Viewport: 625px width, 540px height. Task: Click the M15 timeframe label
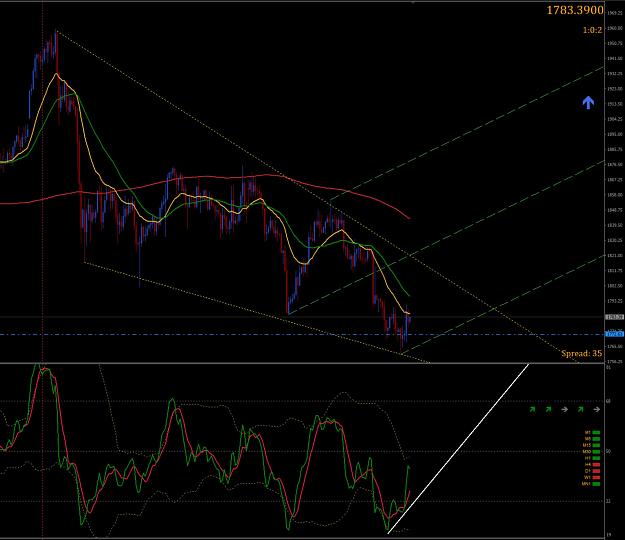(x=587, y=445)
